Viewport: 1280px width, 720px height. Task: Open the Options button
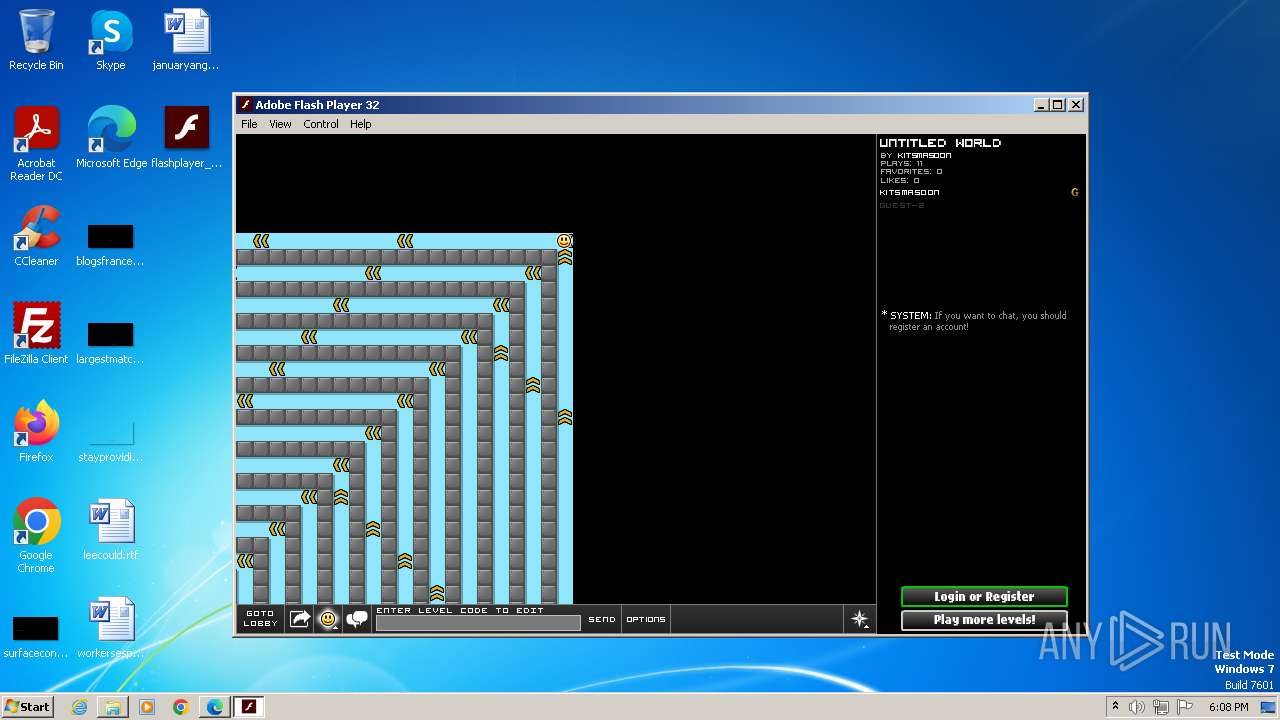click(646, 619)
